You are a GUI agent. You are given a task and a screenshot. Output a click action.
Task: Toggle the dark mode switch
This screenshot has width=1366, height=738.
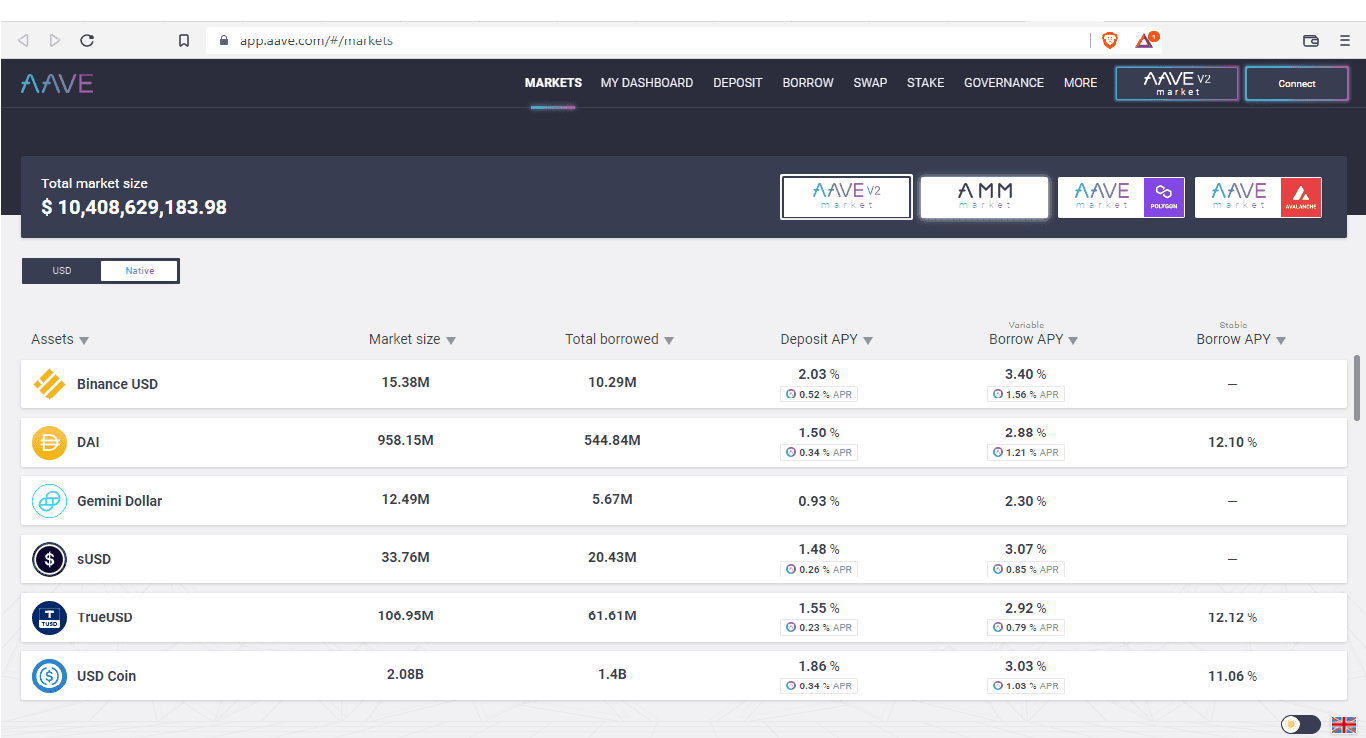(x=1300, y=725)
